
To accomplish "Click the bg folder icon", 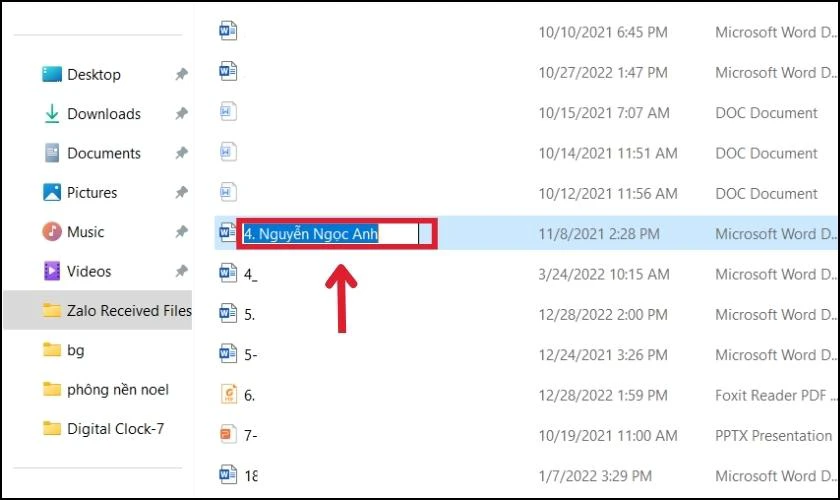I will (52, 349).
